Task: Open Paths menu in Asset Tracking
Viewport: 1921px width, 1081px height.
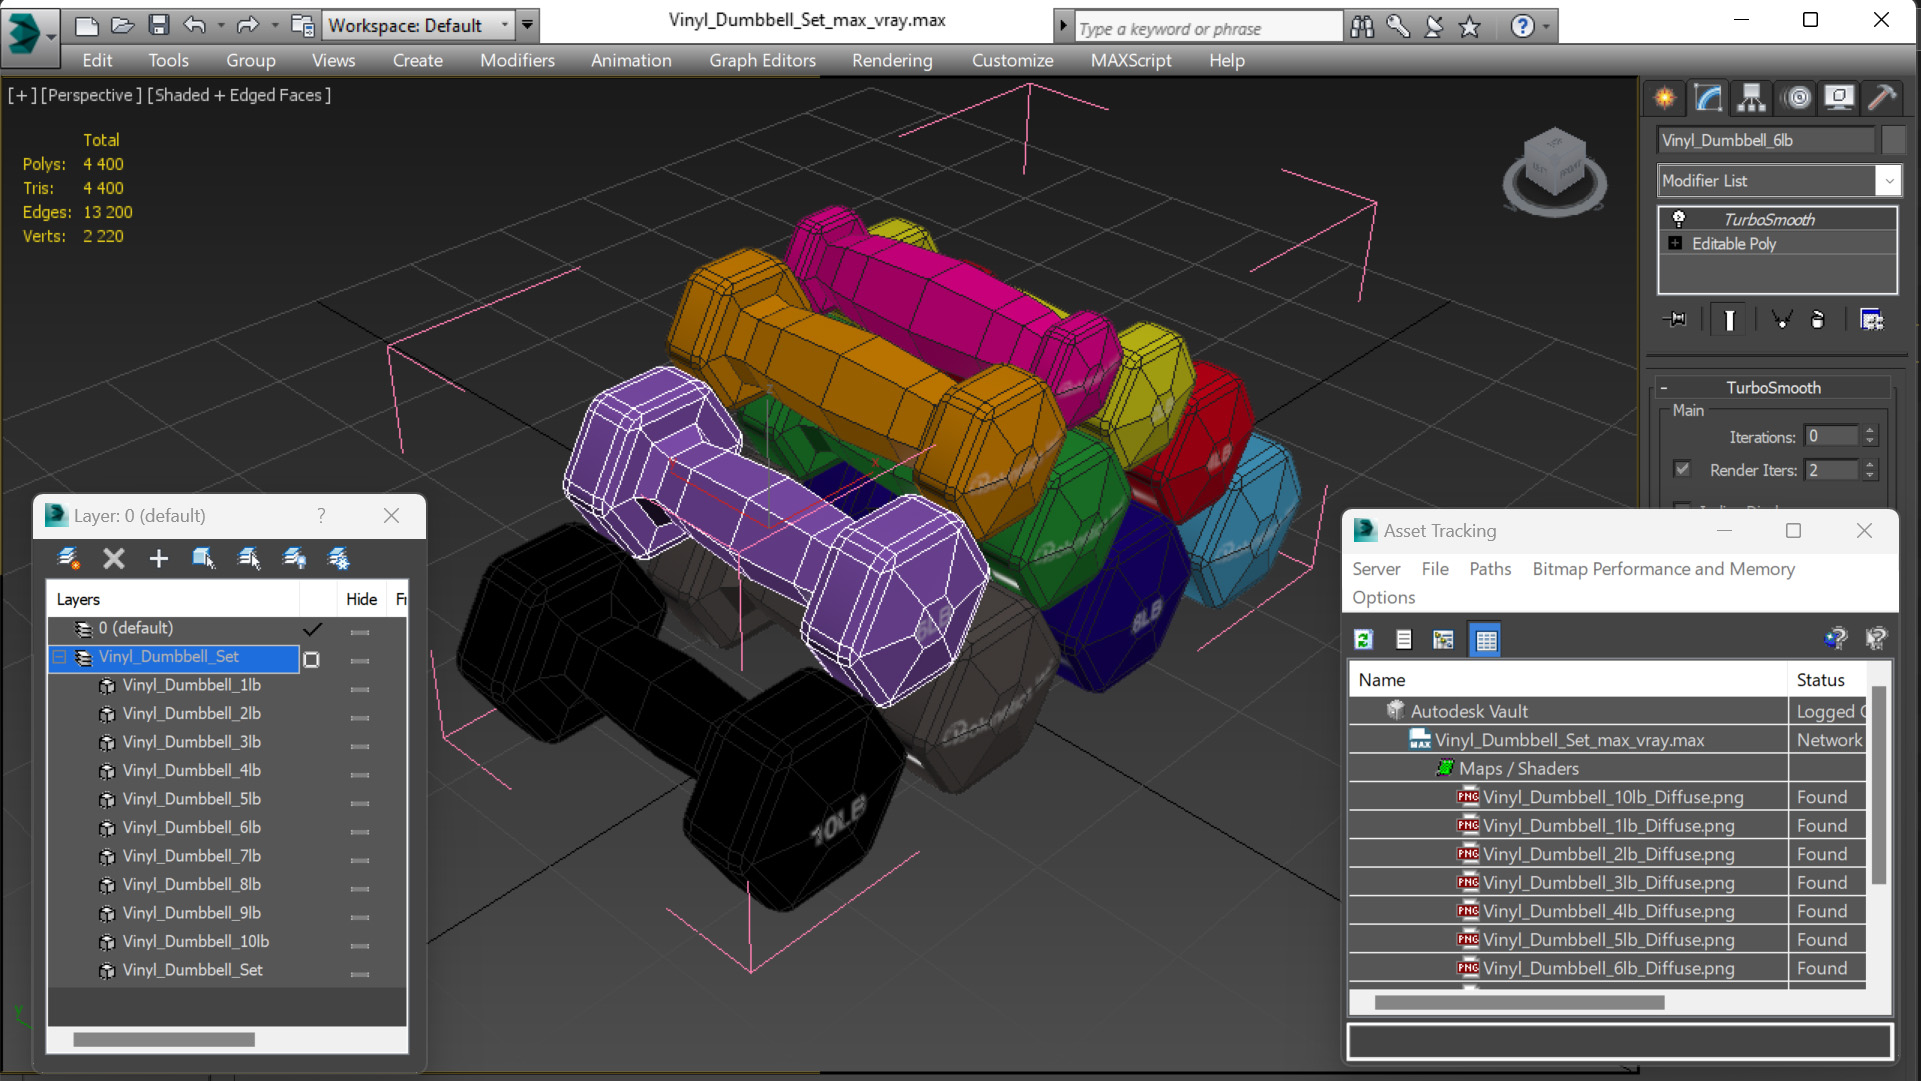Action: click(x=1490, y=569)
